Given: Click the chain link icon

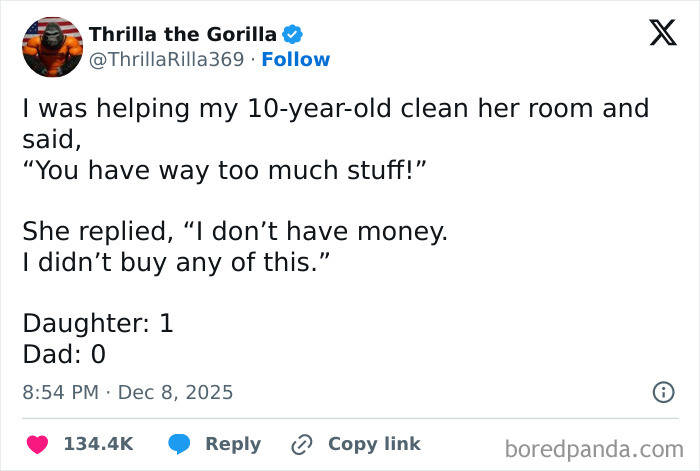Looking at the screenshot, I should point(302,444).
